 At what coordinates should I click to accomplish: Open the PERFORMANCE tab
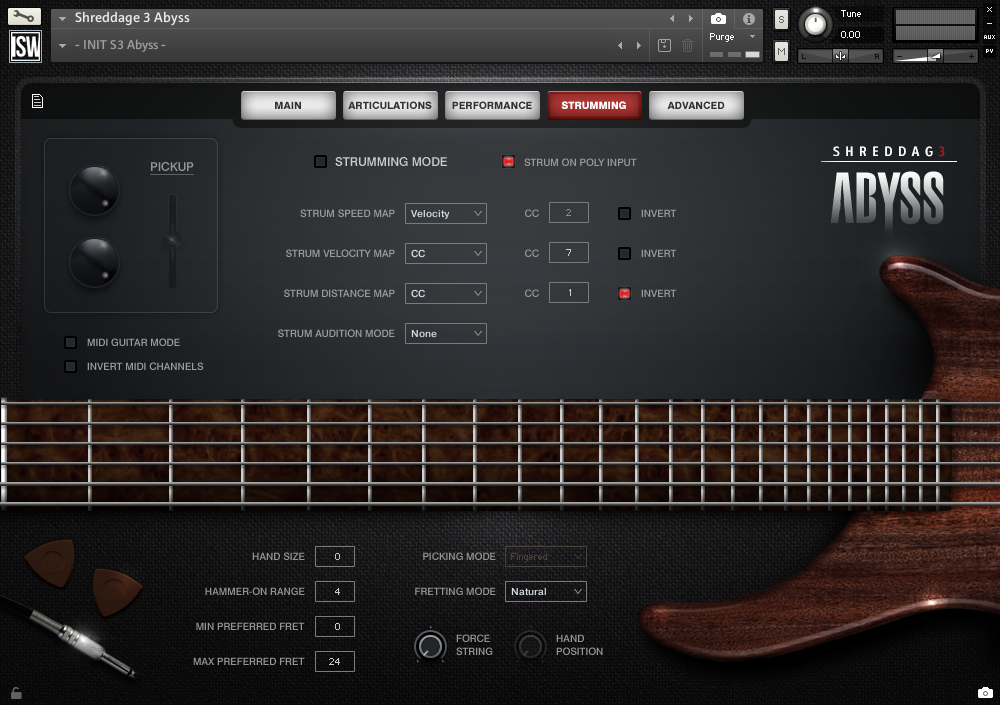coord(492,105)
